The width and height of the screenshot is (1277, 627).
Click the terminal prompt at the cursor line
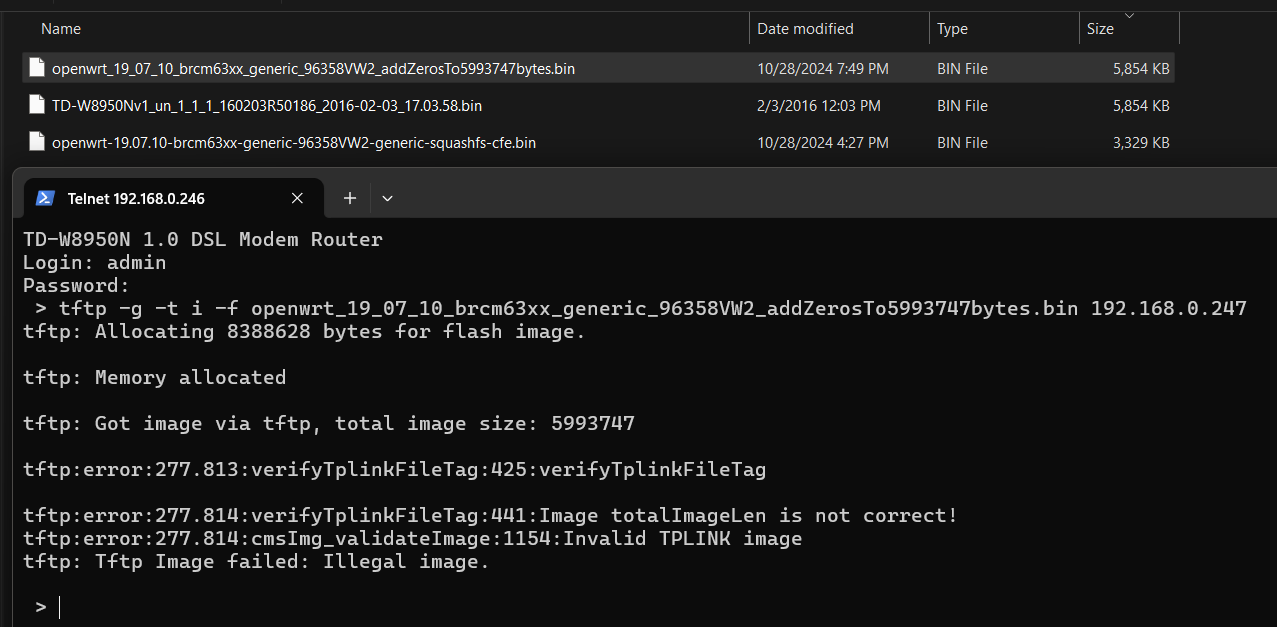pyautogui.click(x=48, y=607)
